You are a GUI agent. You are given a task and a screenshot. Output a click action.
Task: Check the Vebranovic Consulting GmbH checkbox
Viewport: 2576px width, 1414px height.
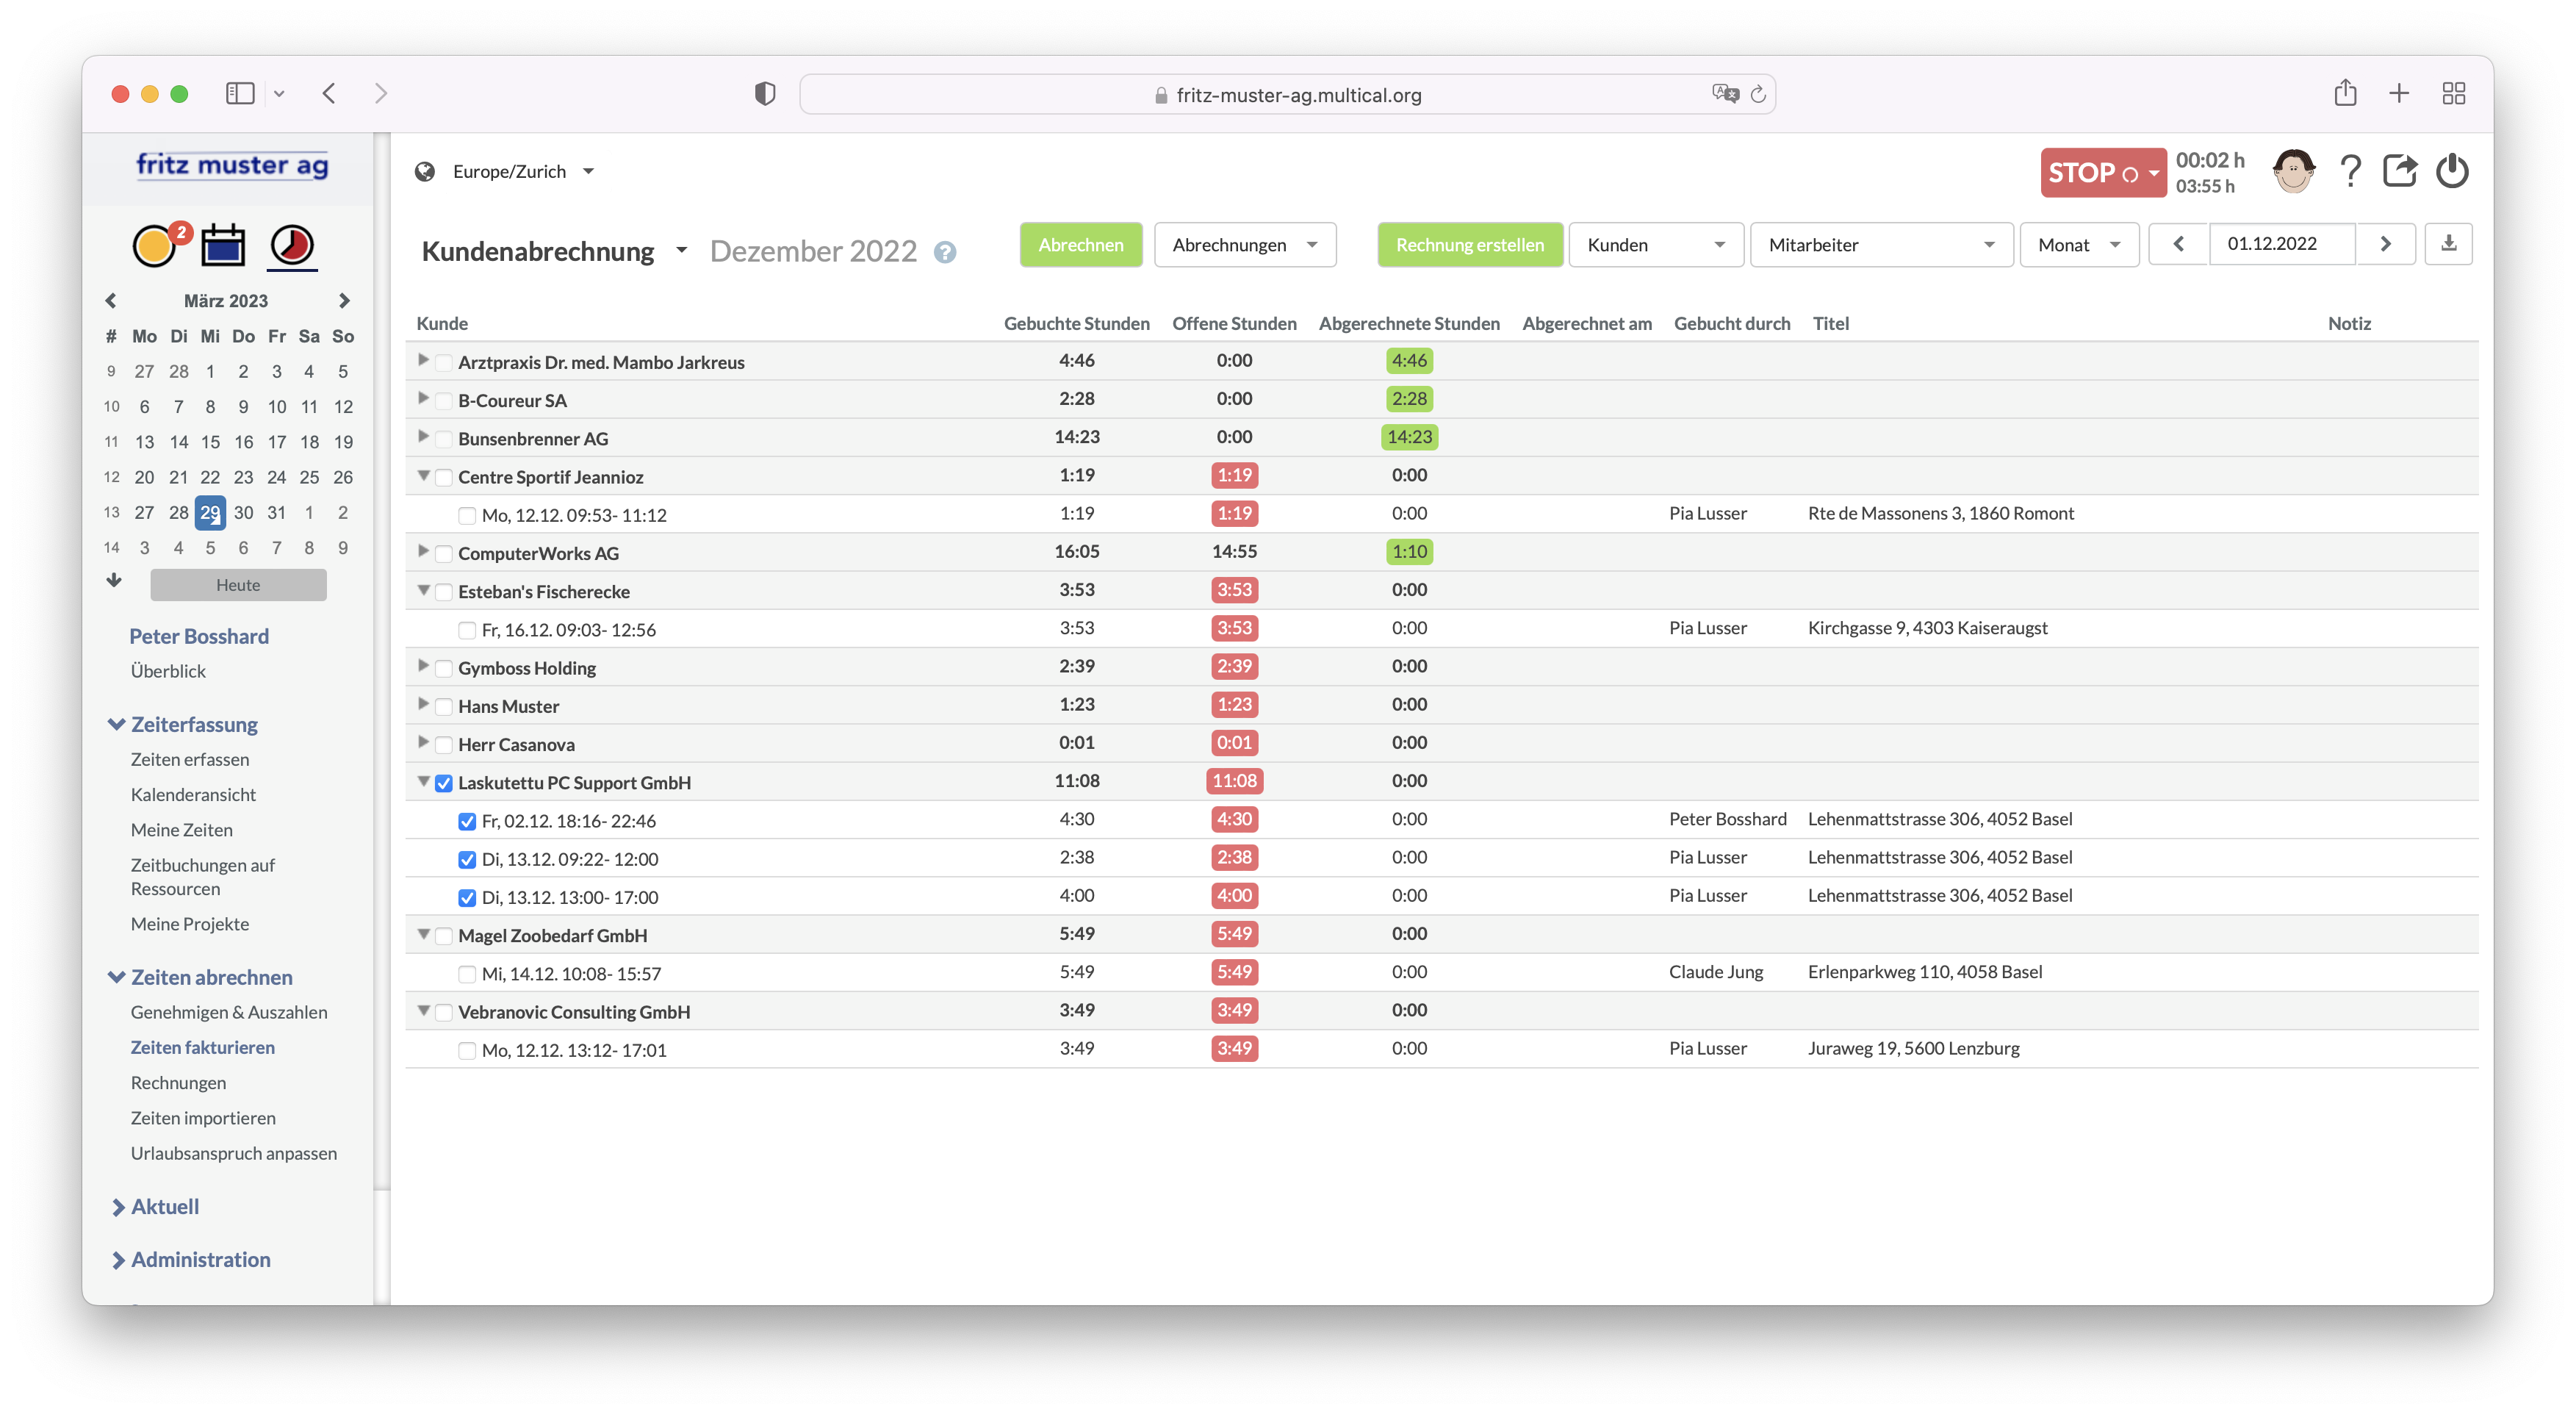(444, 1012)
